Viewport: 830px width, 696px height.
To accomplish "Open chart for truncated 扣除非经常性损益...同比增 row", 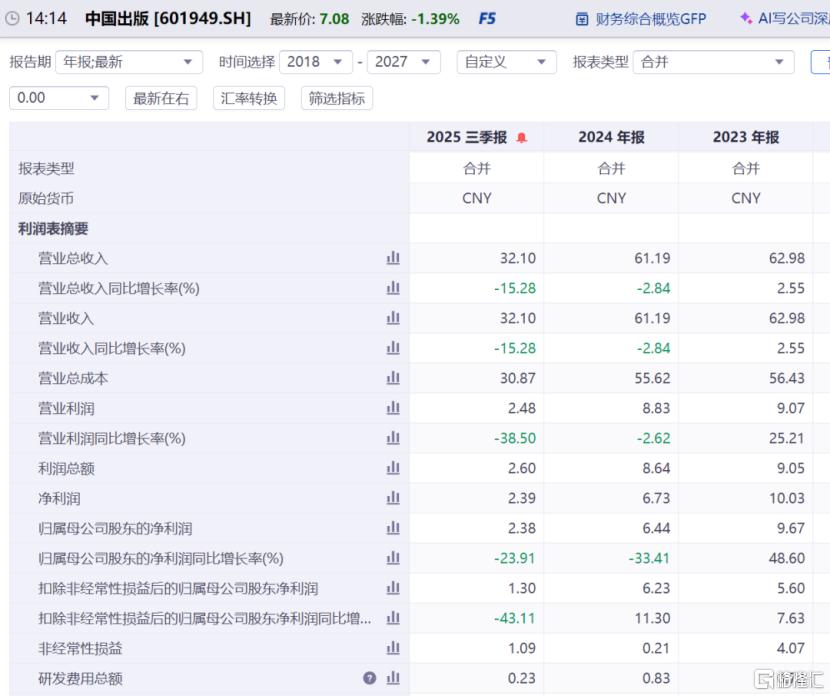I will (x=393, y=618).
